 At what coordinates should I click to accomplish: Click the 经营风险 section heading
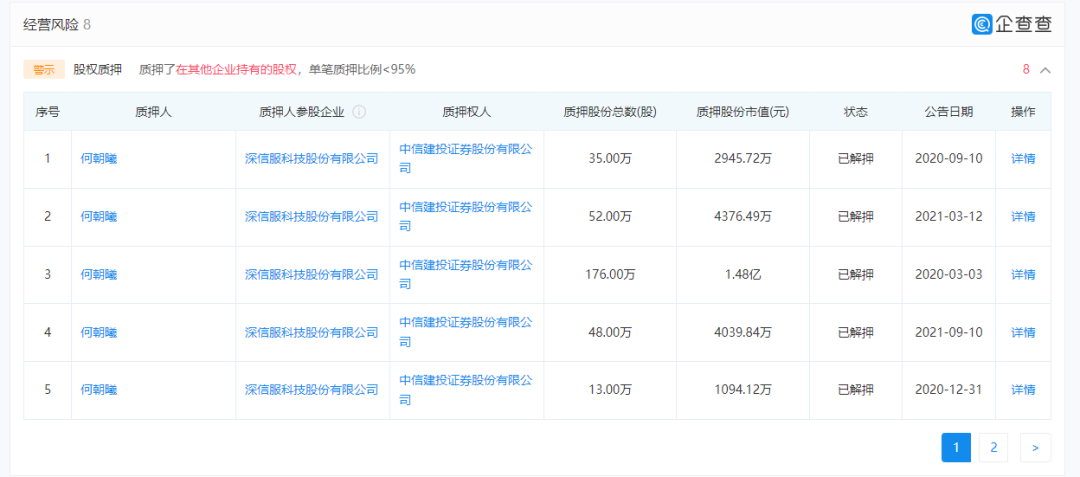click(x=51, y=25)
